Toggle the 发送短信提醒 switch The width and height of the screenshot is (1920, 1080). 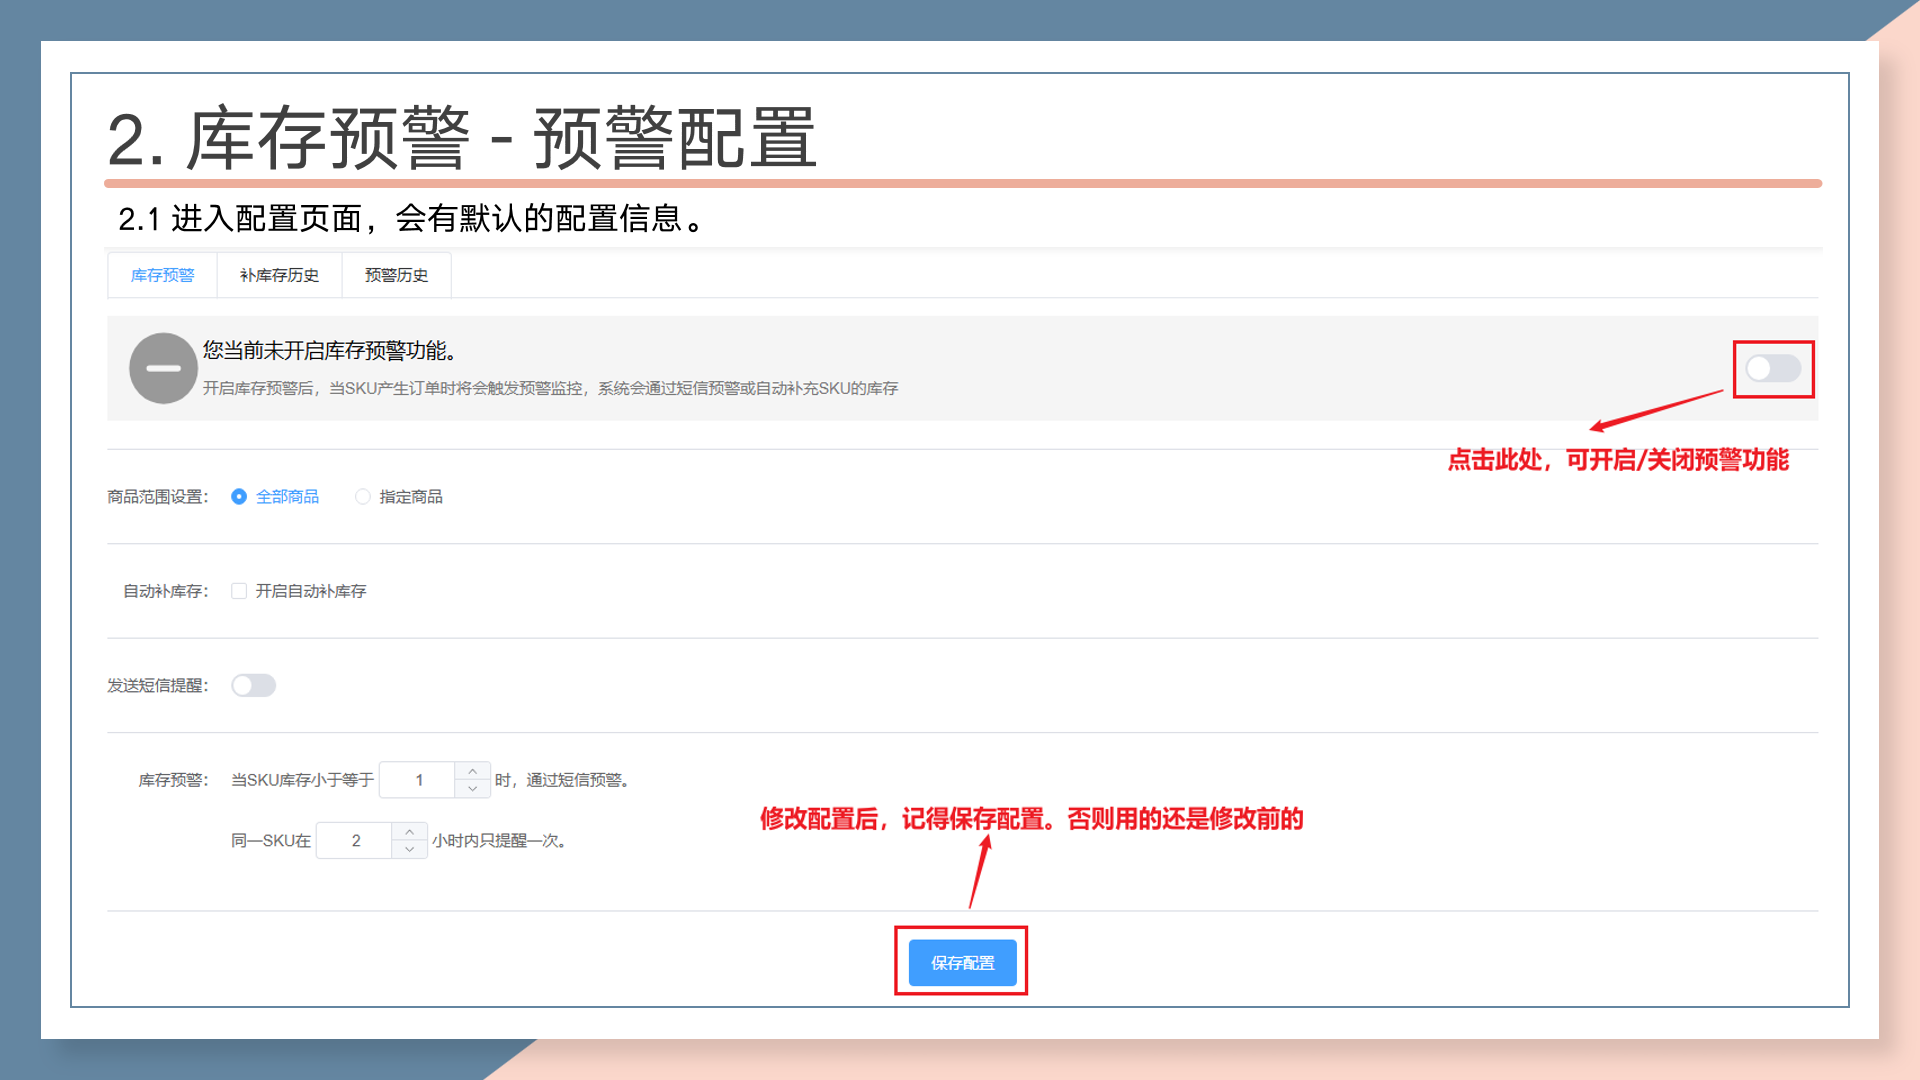tap(253, 685)
